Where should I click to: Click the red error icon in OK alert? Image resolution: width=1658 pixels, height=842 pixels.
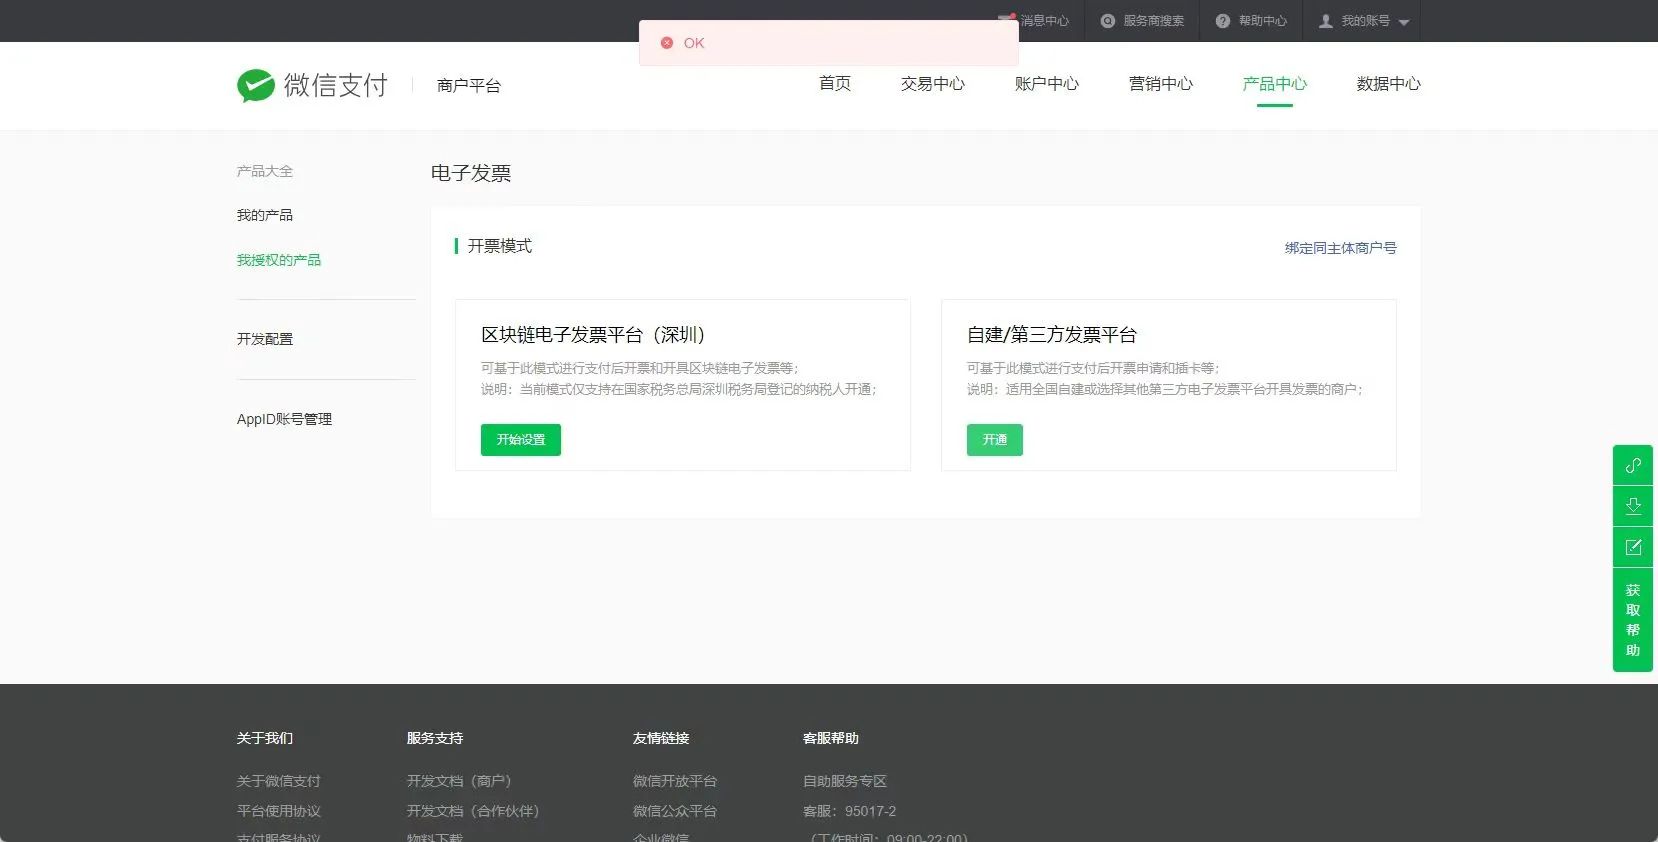(x=667, y=43)
